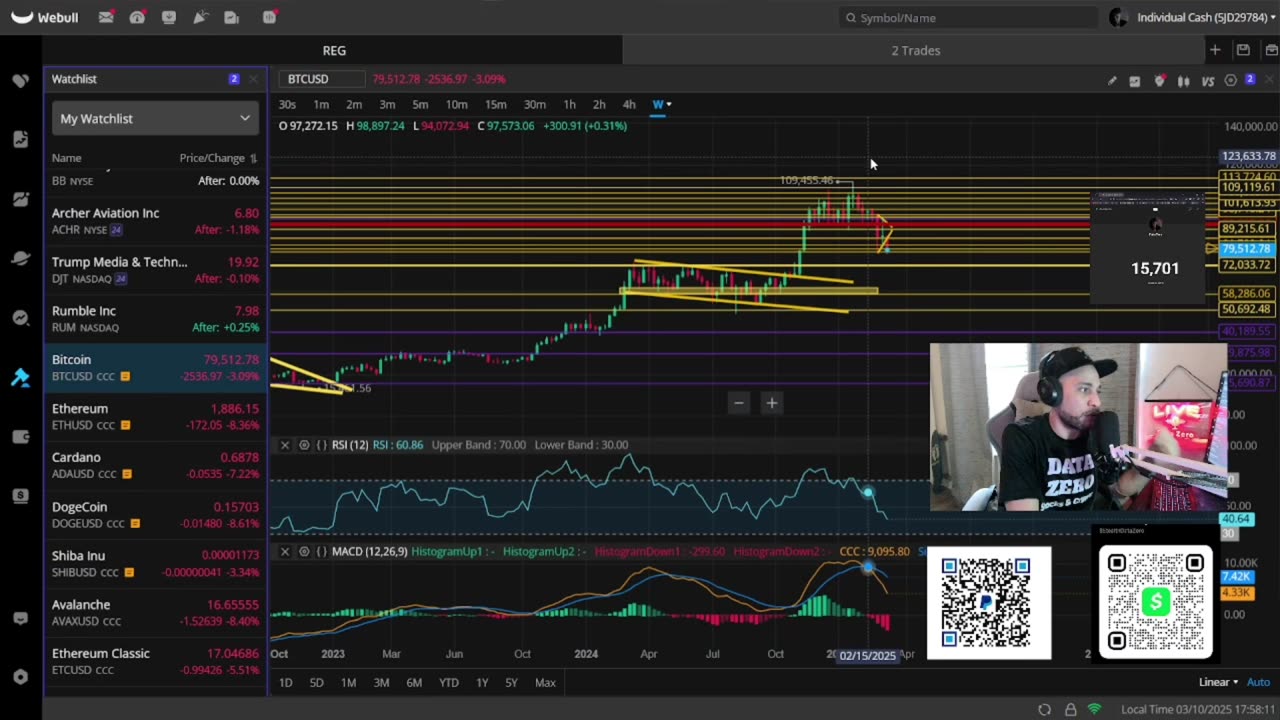Select the active blue trading tool sidebar icon
Image resolution: width=1280 pixels, height=720 pixels.
[x=20, y=378]
